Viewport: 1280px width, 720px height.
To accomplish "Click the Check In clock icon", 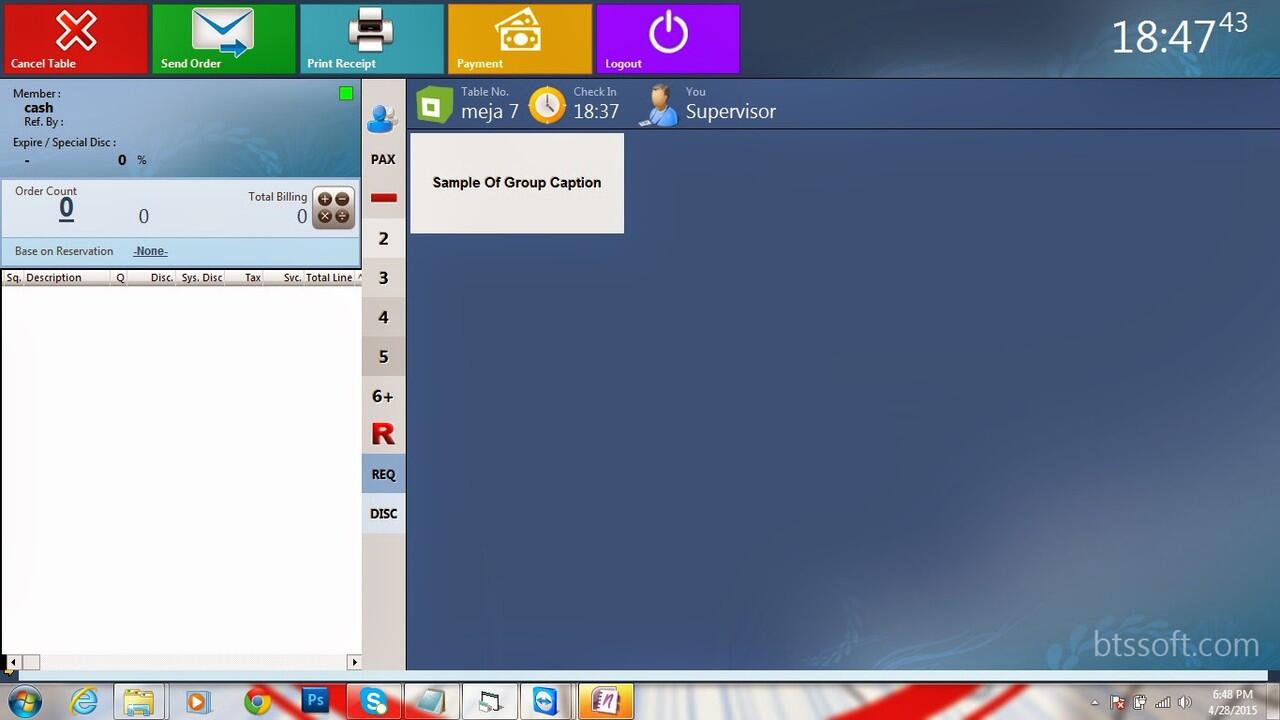I will (547, 105).
